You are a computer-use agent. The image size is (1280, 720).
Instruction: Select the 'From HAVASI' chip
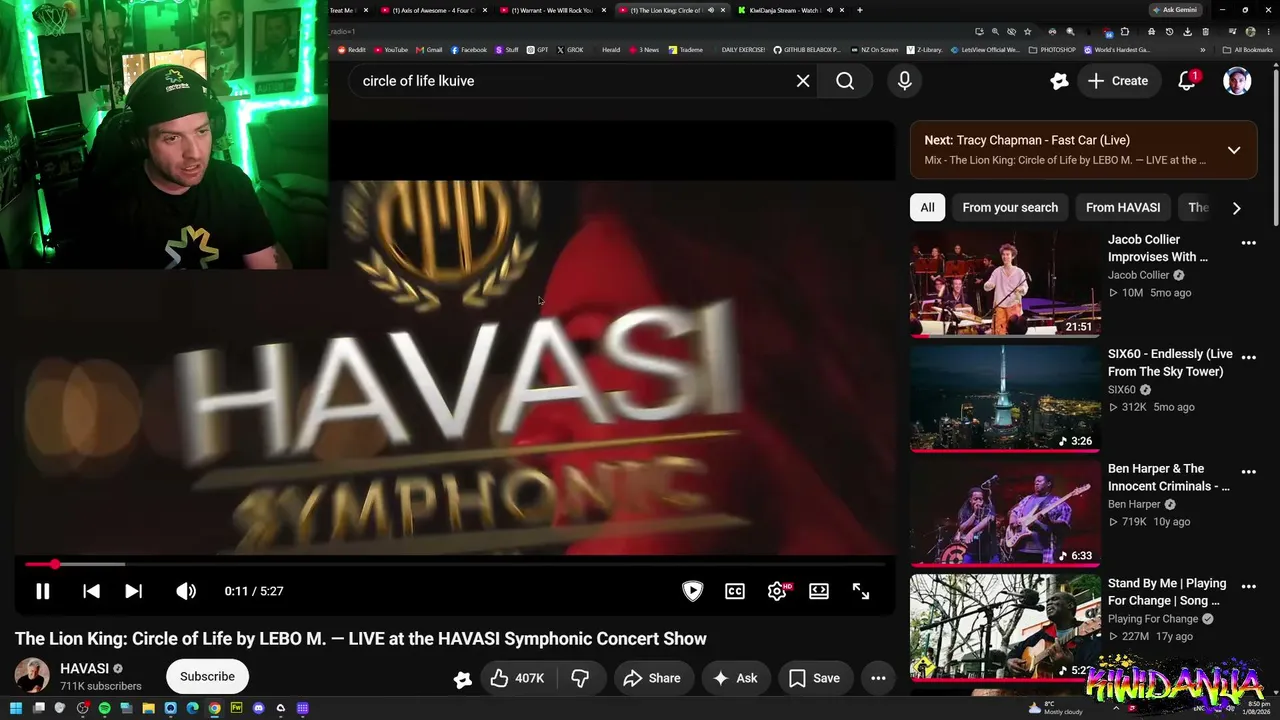tap(1123, 207)
